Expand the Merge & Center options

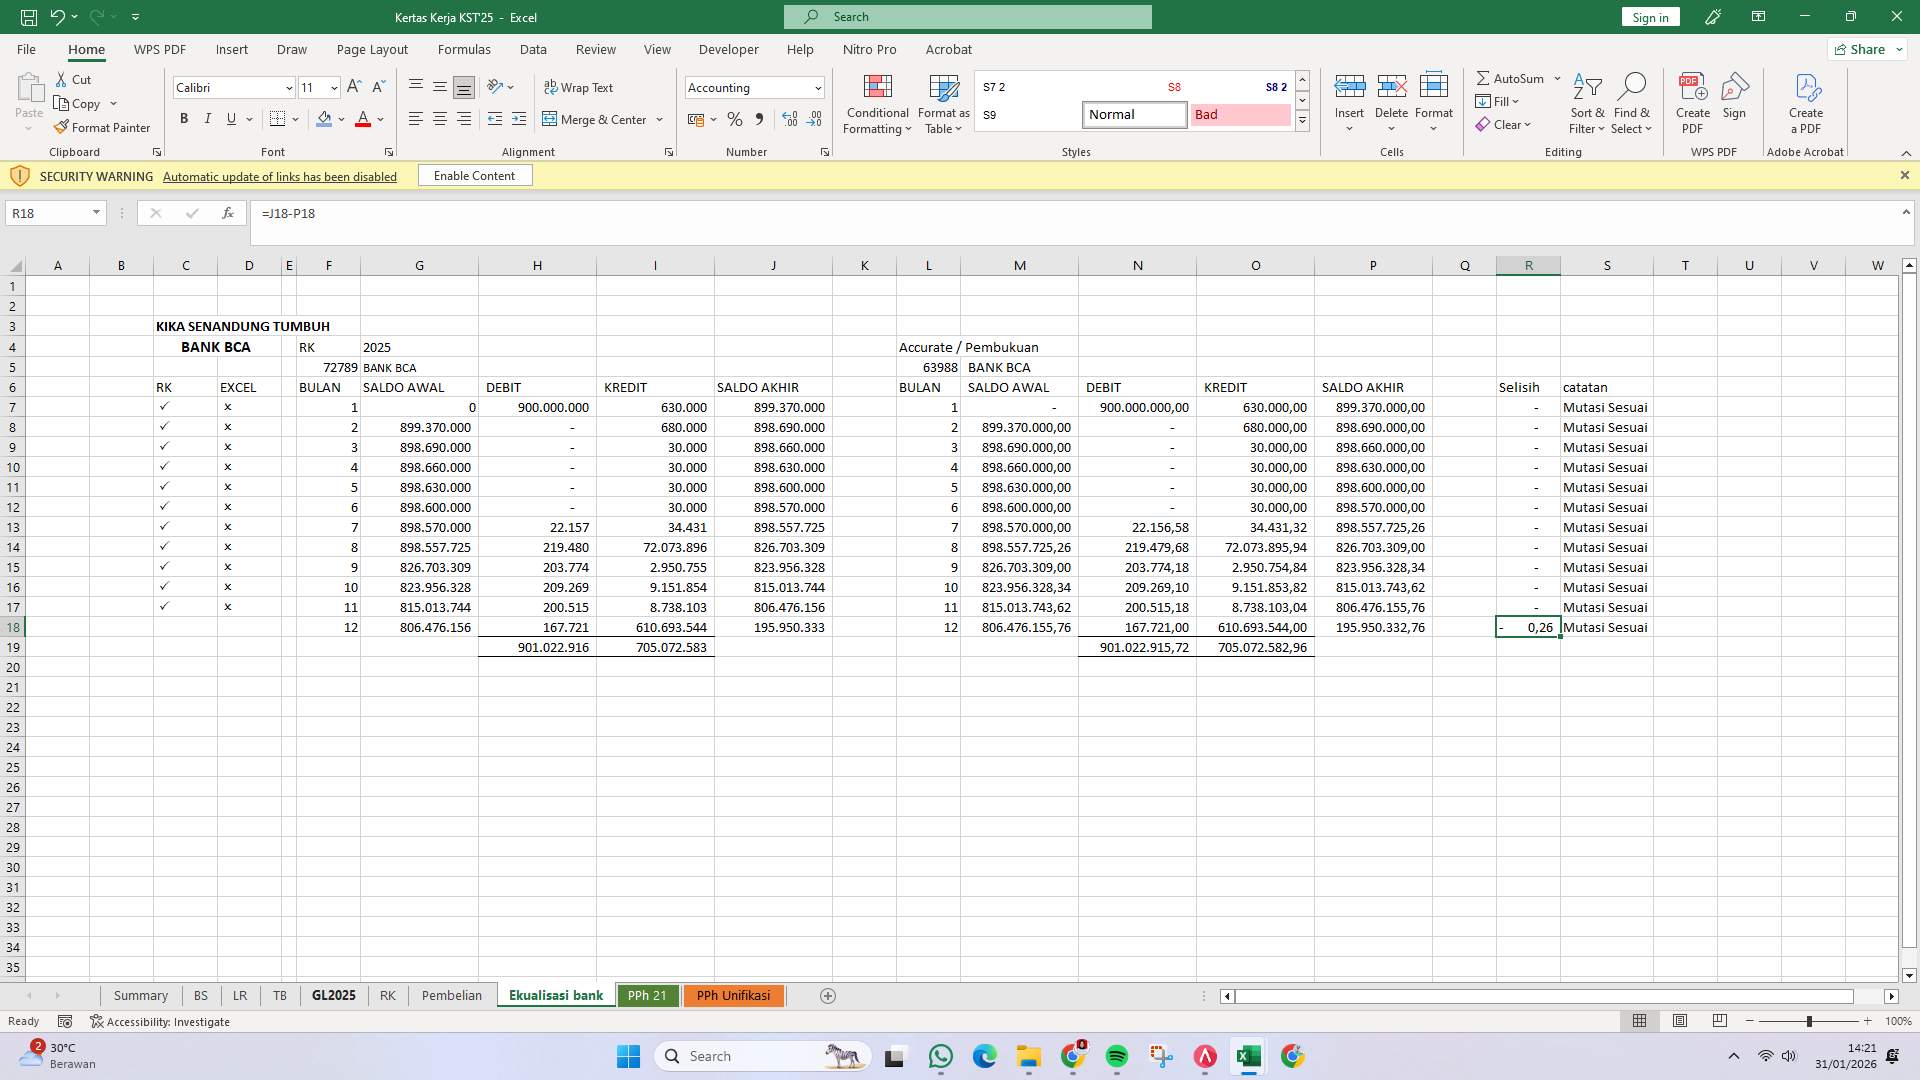pyautogui.click(x=659, y=119)
